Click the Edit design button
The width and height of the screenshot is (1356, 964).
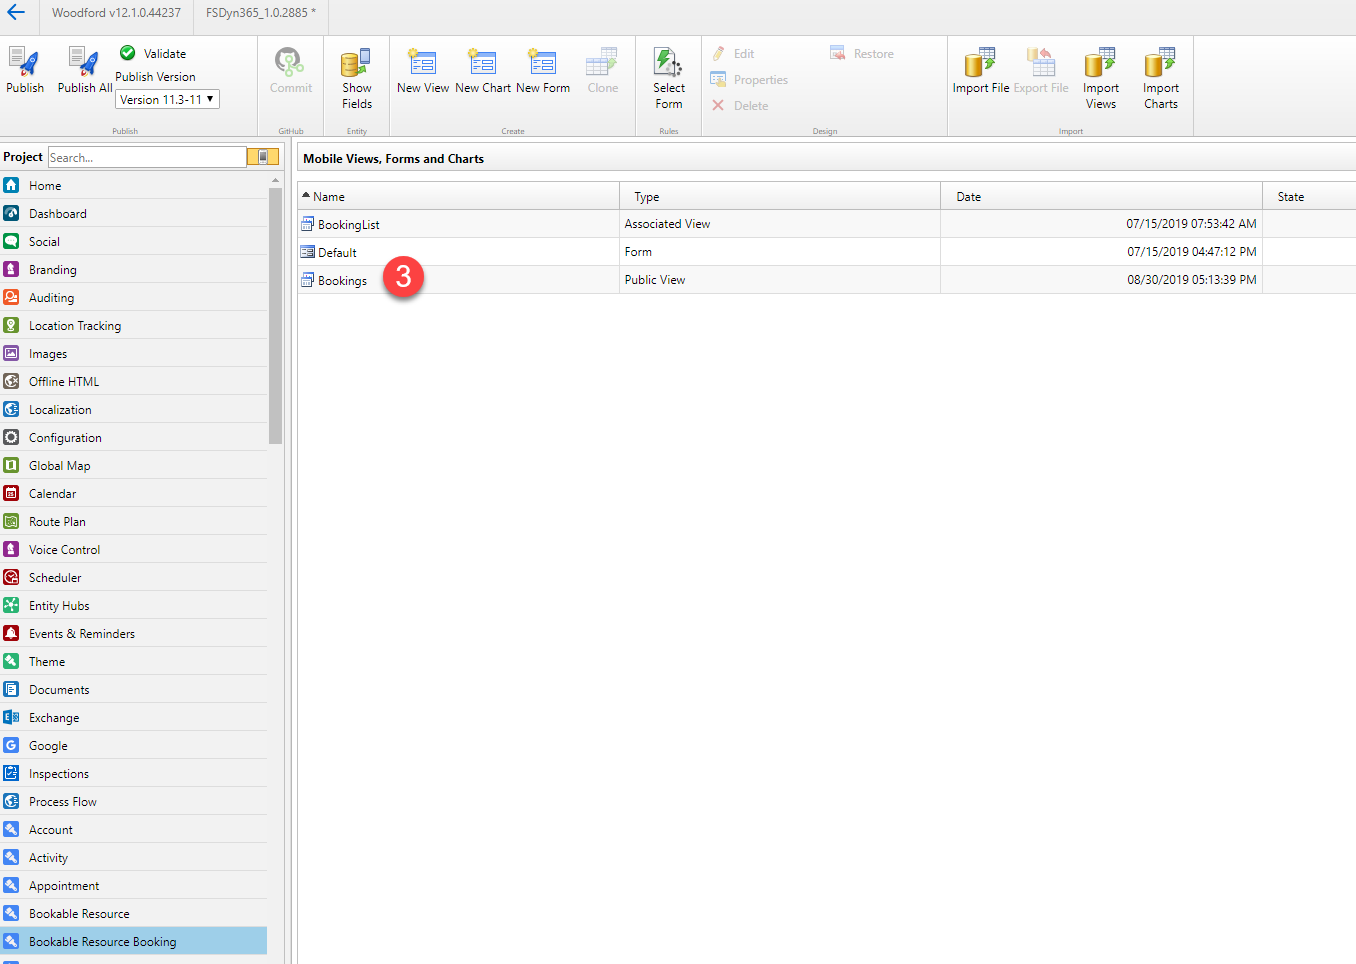click(x=733, y=54)
